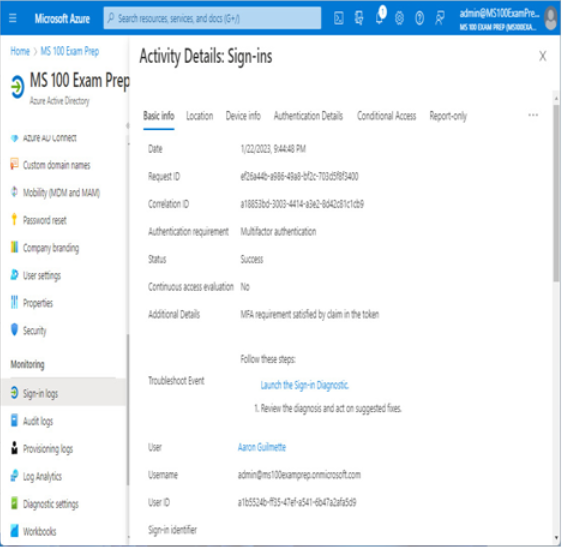Switch to the Location tab

point(199,116)
